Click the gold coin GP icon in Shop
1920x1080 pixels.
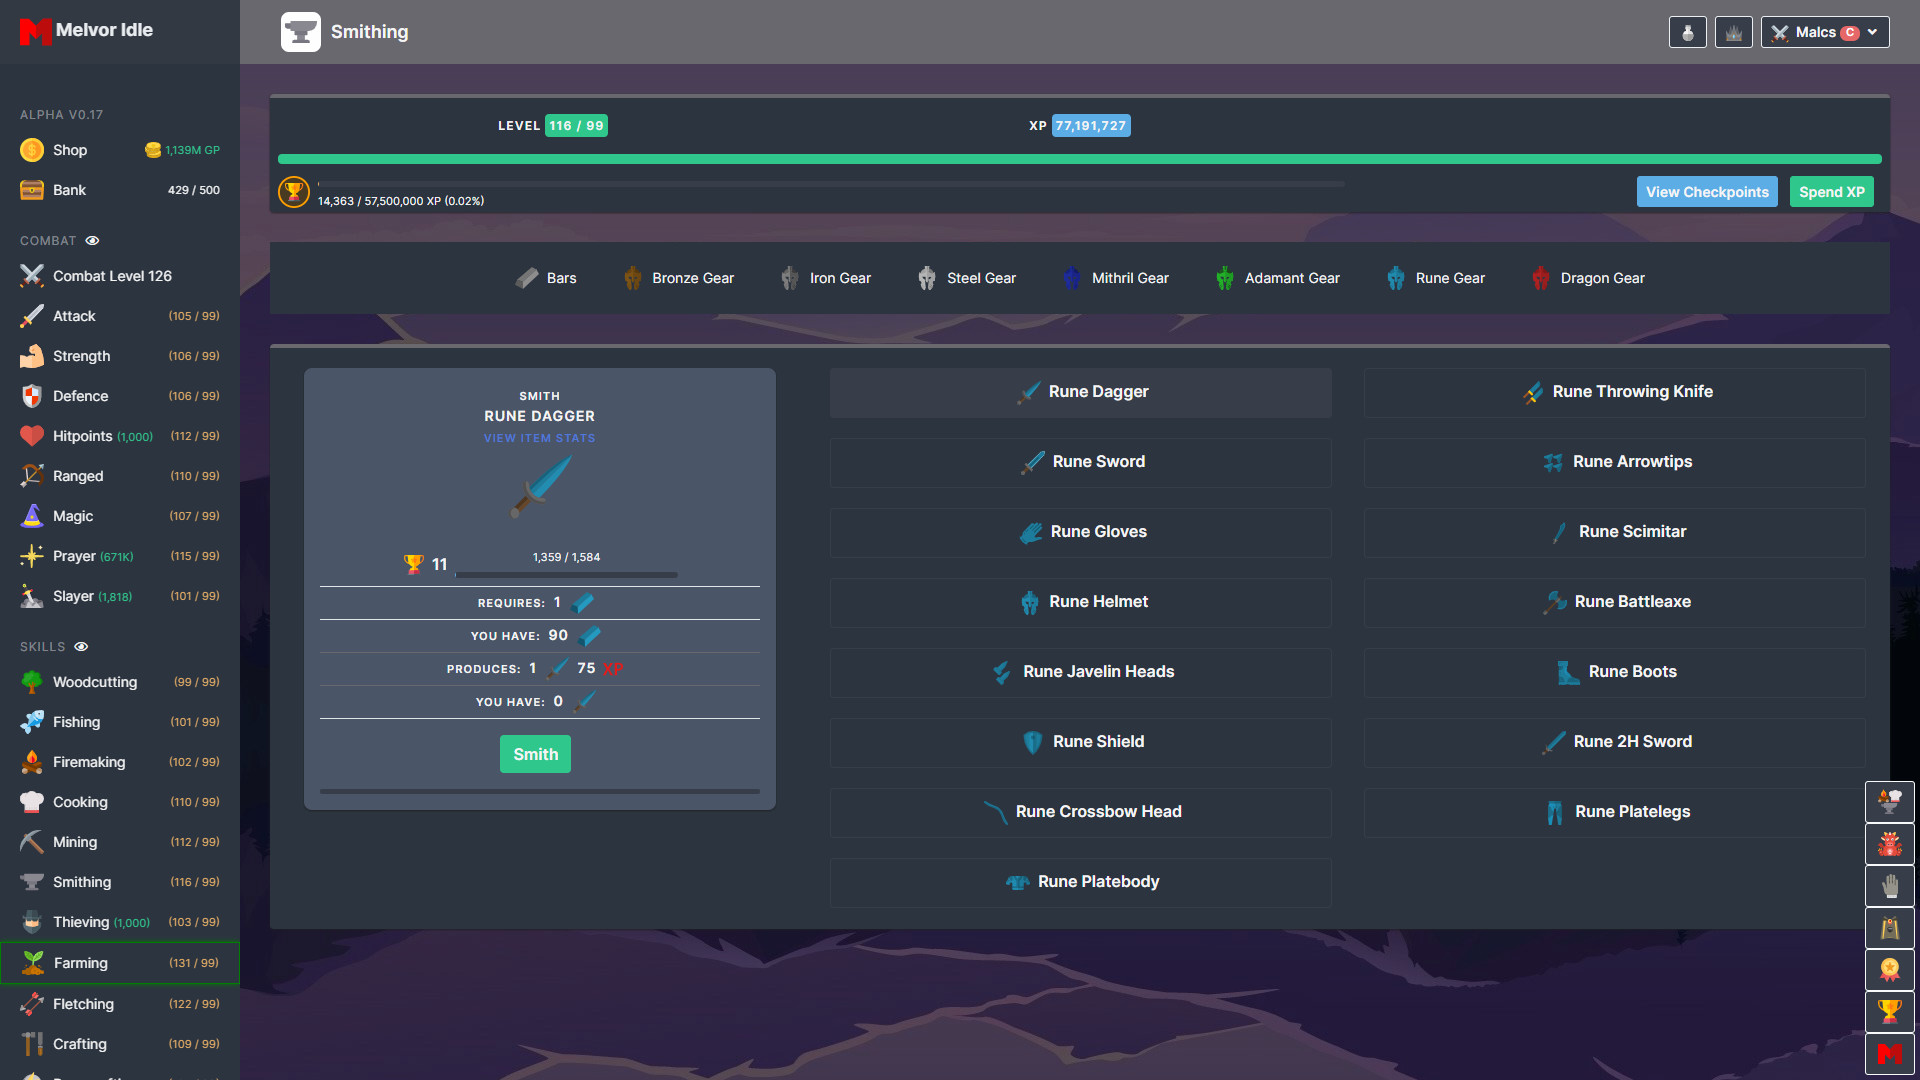pyautogui.click(x=149, y=149)
